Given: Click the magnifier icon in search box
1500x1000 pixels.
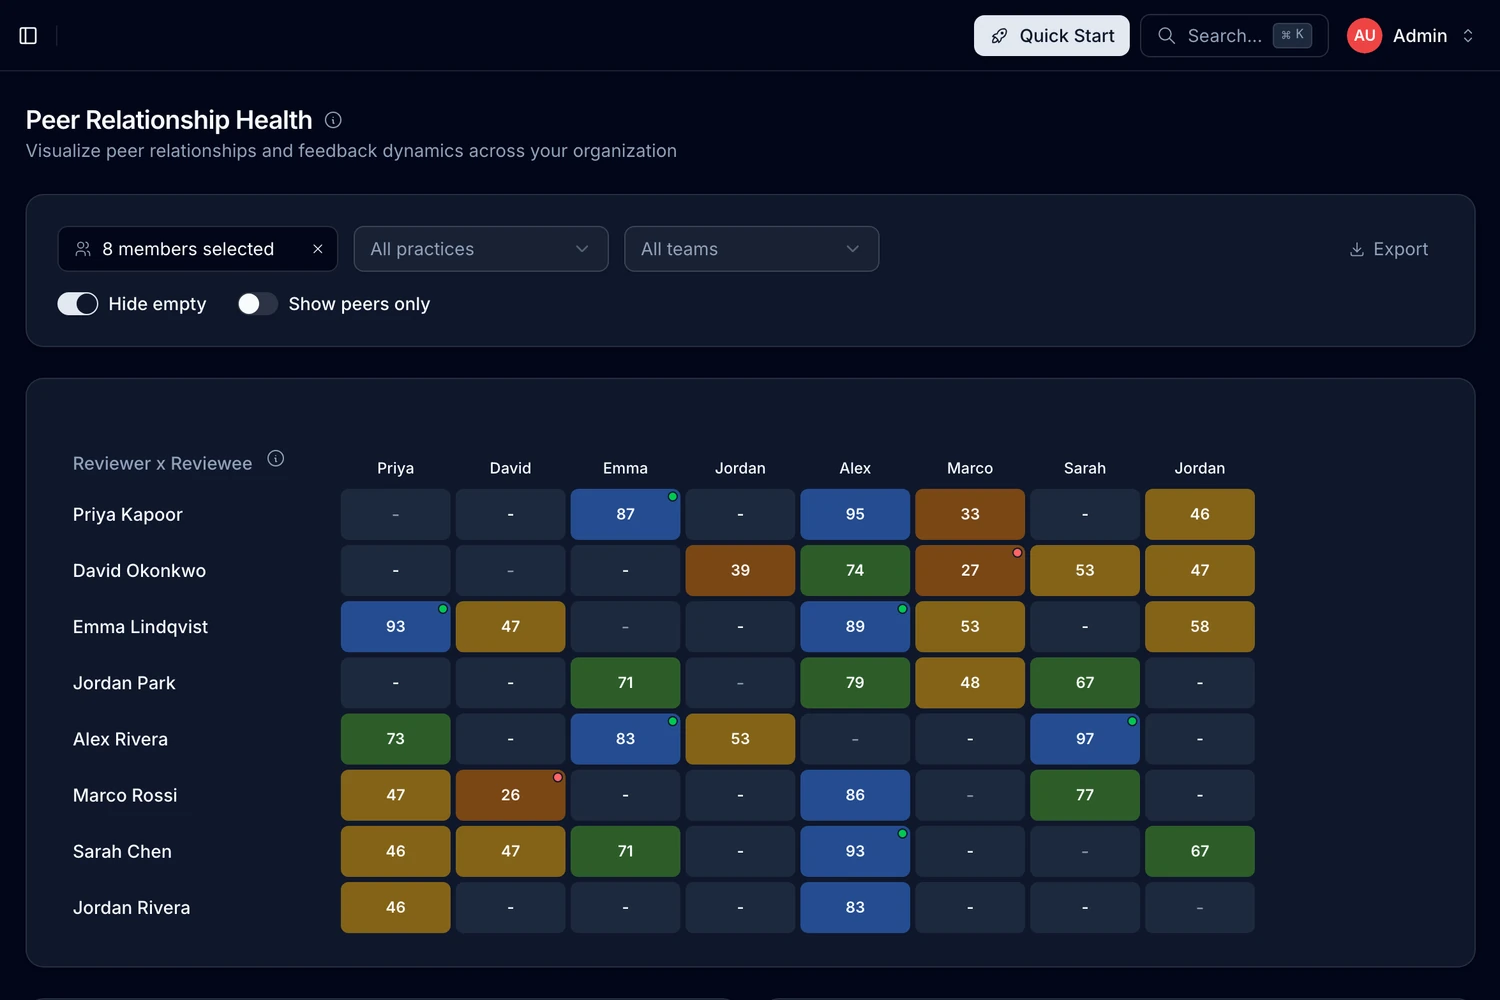Looking at the screenshot, I should [x=1166, y=36].
